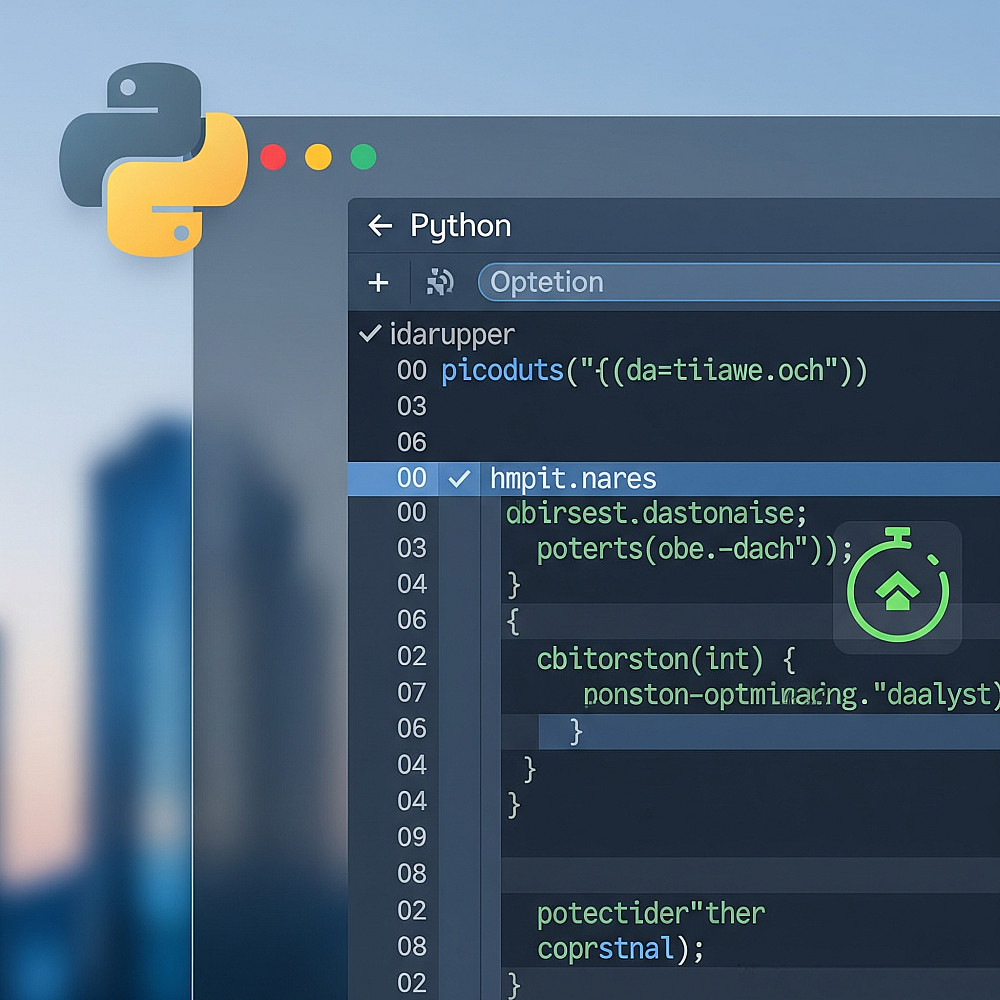Click the red close window dot
Viewport: 1000px width, 1000px height.
point(273,157)
